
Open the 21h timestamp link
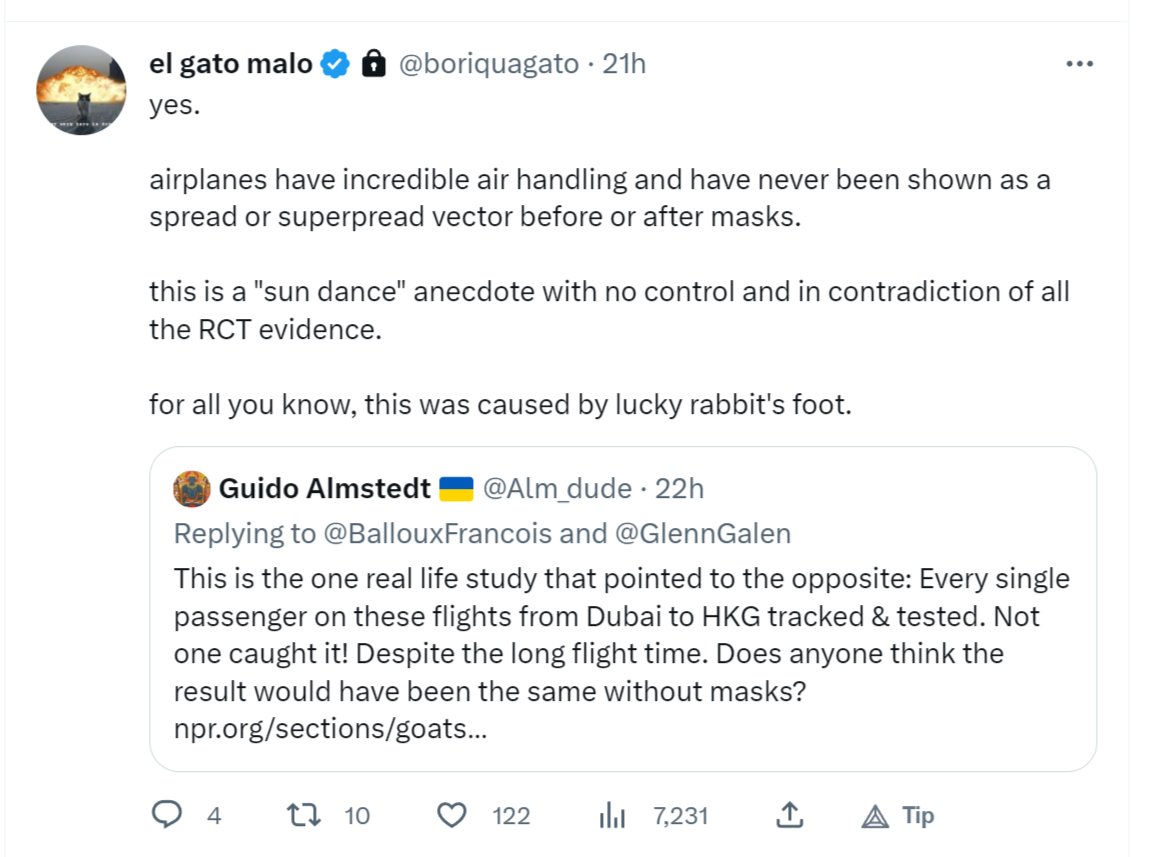(x=624, y=65)
